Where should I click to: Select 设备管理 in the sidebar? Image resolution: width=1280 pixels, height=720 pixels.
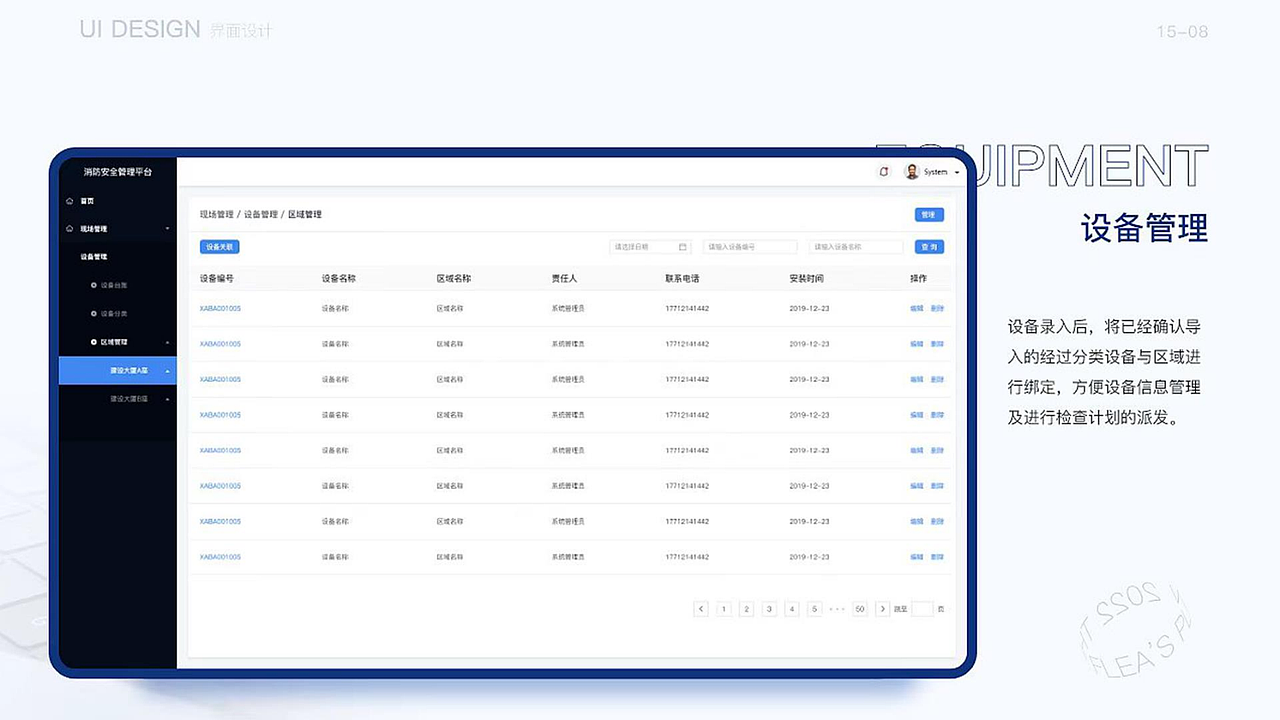94,257
